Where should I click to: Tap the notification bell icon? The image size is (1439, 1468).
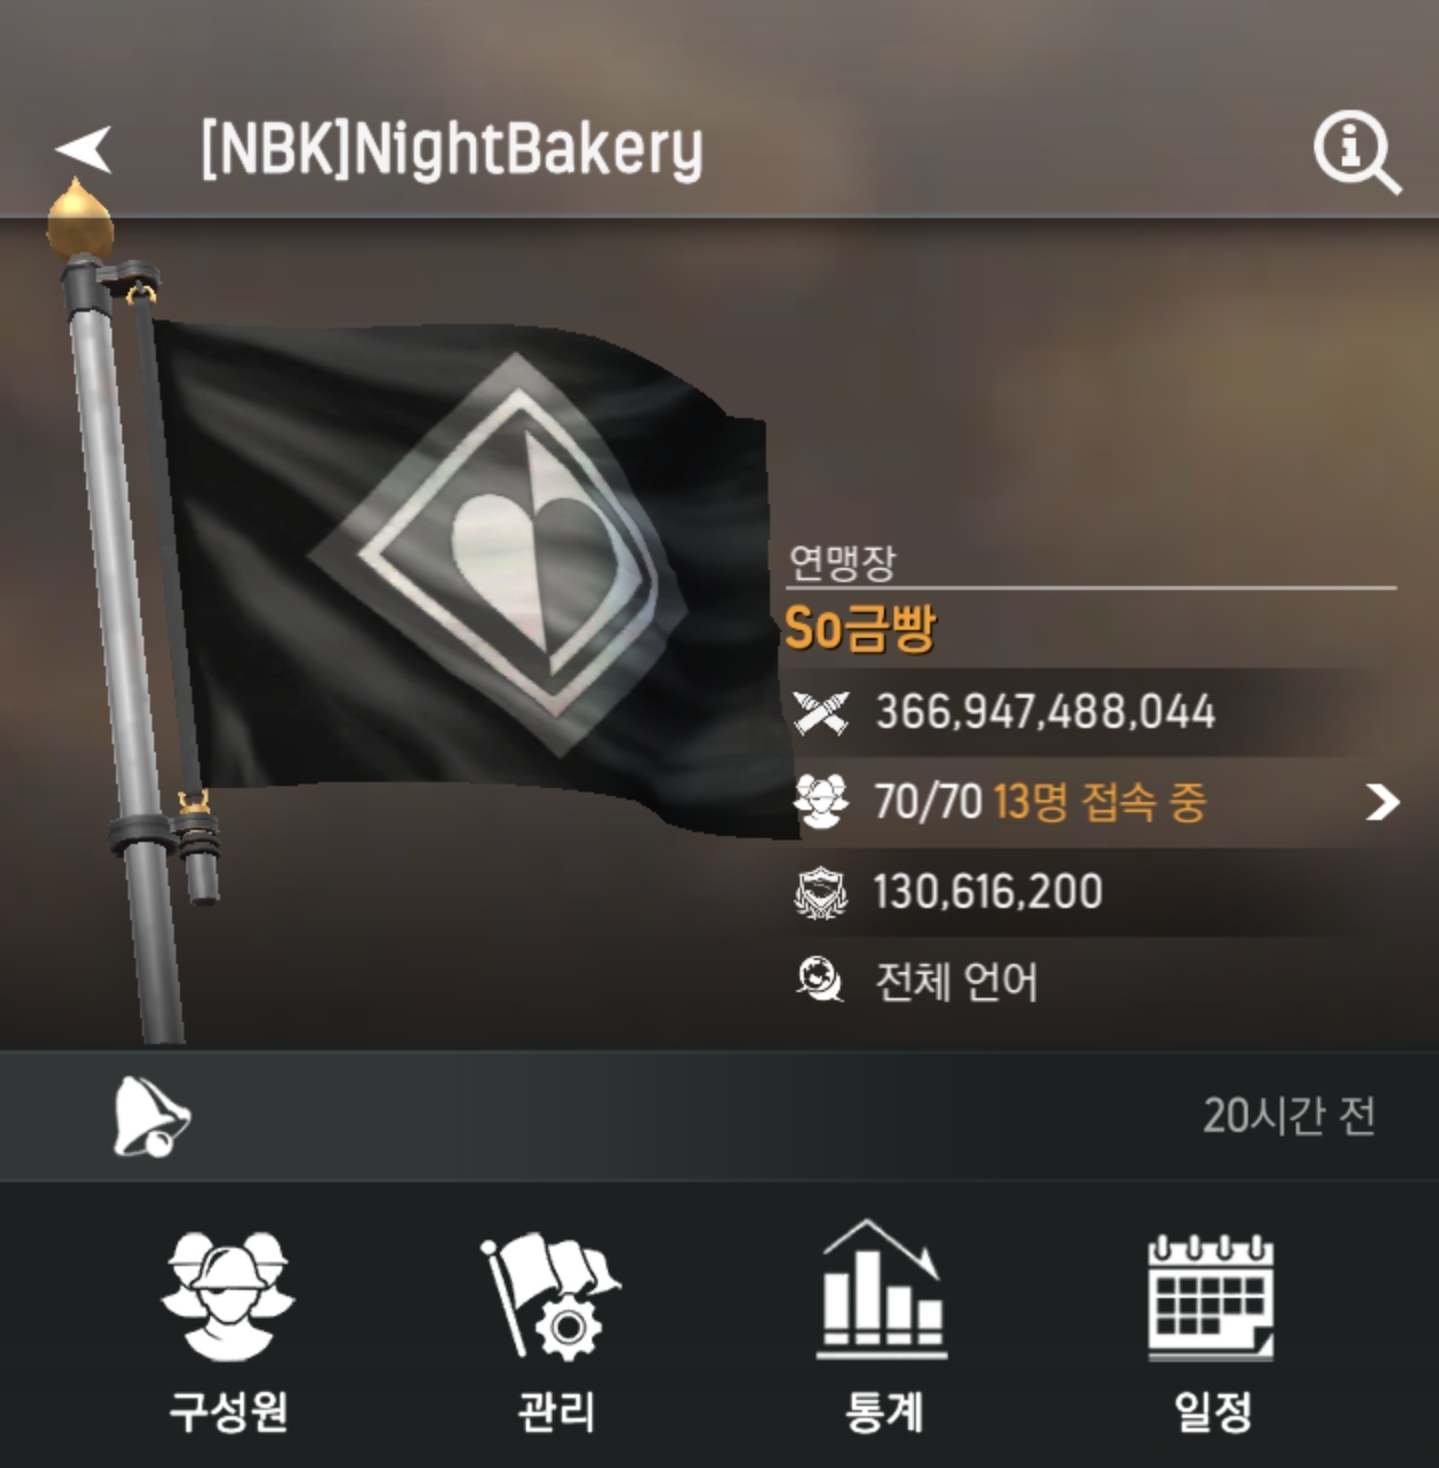pos(151,1116)
